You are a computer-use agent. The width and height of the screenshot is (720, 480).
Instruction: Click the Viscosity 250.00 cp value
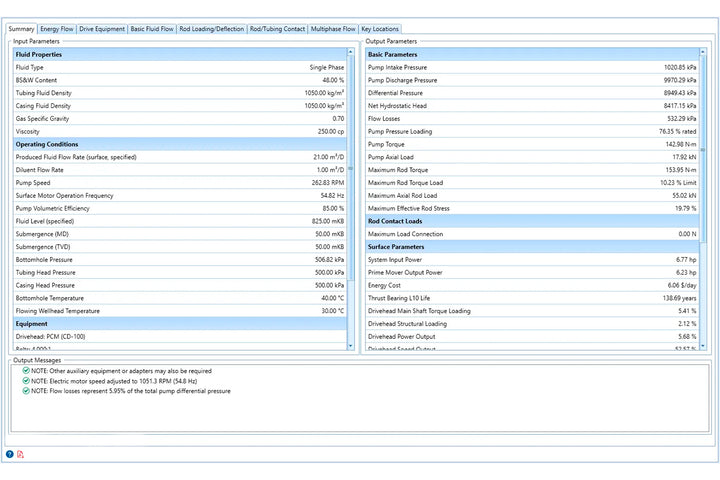[331, 131]
